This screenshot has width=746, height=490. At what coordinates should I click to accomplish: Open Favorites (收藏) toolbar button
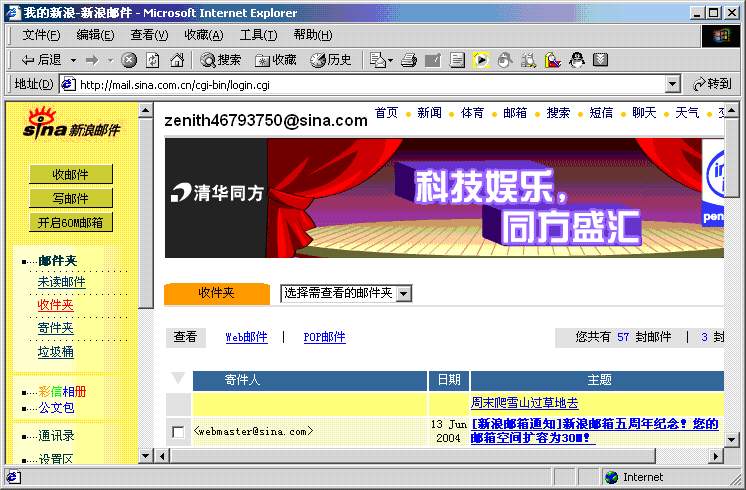click(x=276, y=60)
